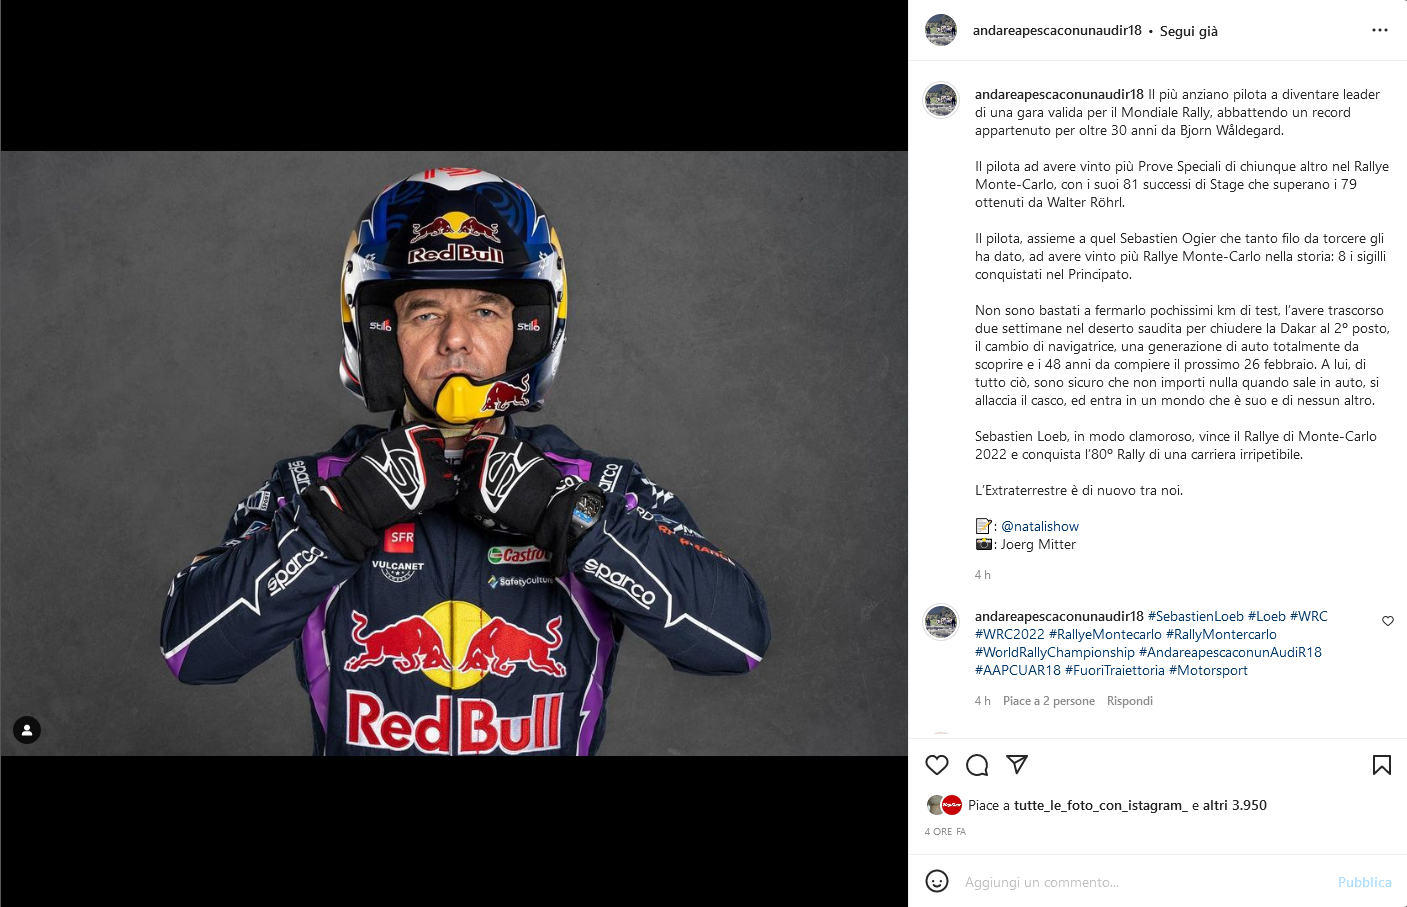Like the hashtags comment with small heart

(x=1388, y=621)
